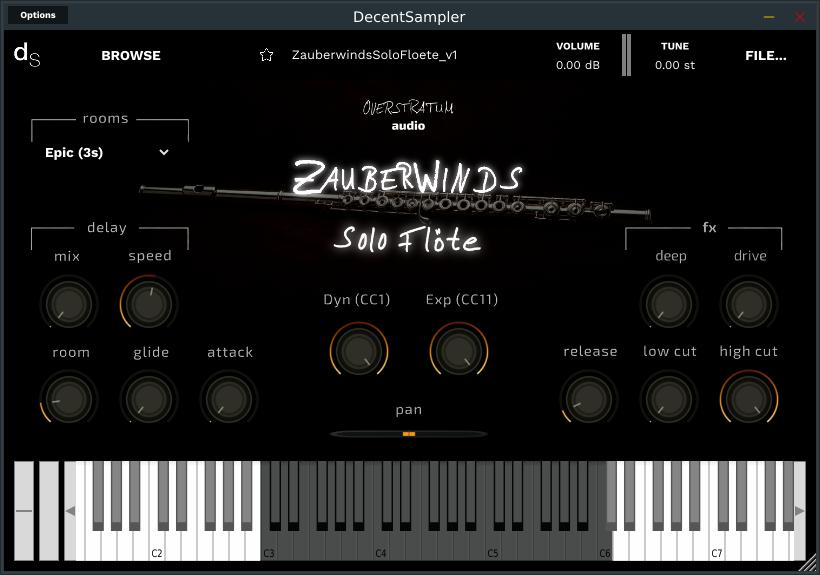Click the pitch bend wheel strip

click(x=24, y=511)
